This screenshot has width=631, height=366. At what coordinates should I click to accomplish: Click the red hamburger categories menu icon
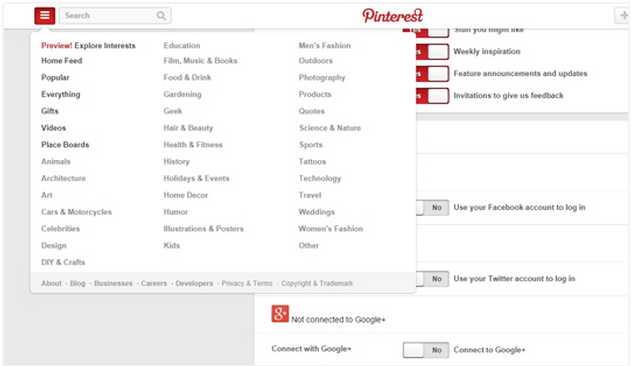click(45, 16)
